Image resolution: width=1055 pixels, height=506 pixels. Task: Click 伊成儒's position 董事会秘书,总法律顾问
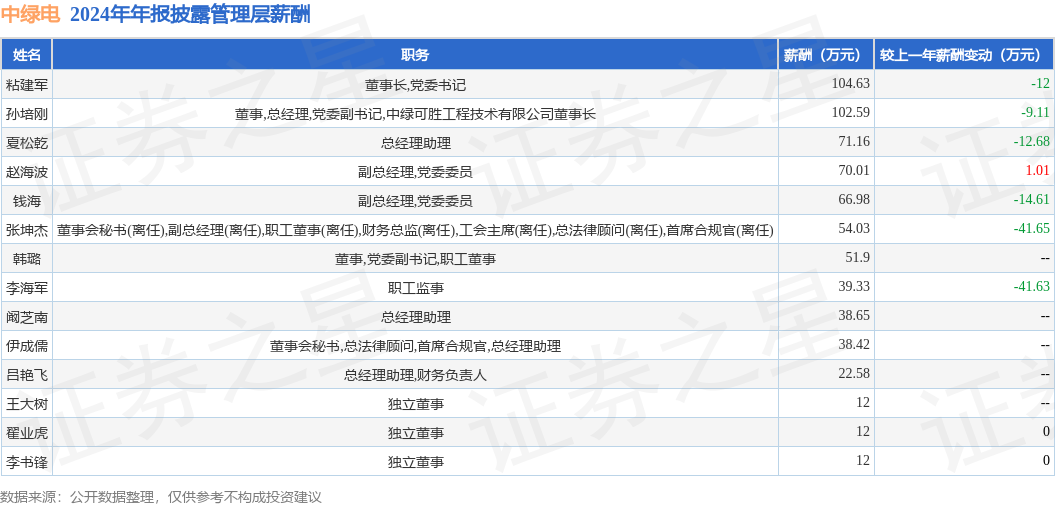[415, 345]
